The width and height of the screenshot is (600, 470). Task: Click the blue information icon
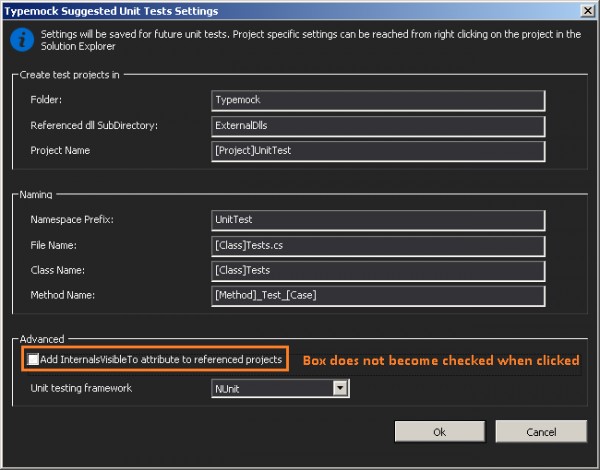click(x=22, y=40)
